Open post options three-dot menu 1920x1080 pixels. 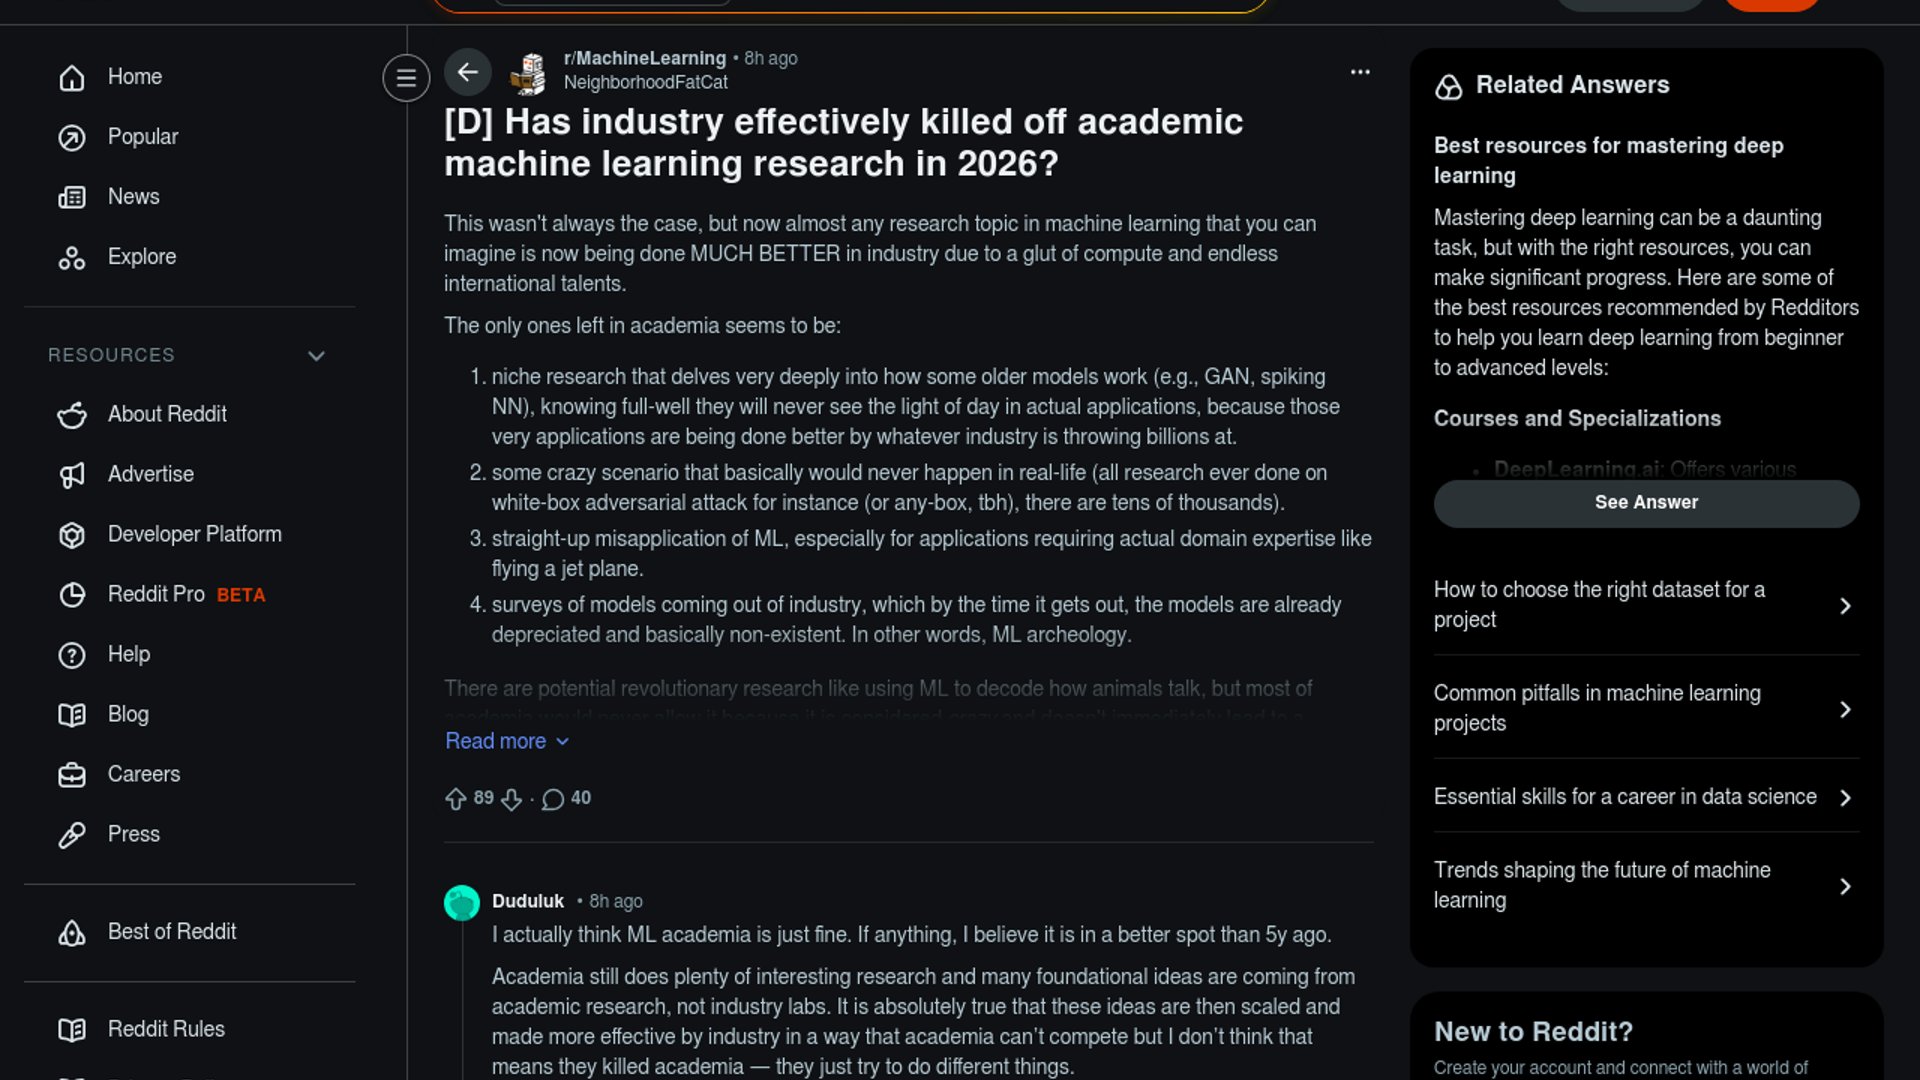[x=1360, y=72]
